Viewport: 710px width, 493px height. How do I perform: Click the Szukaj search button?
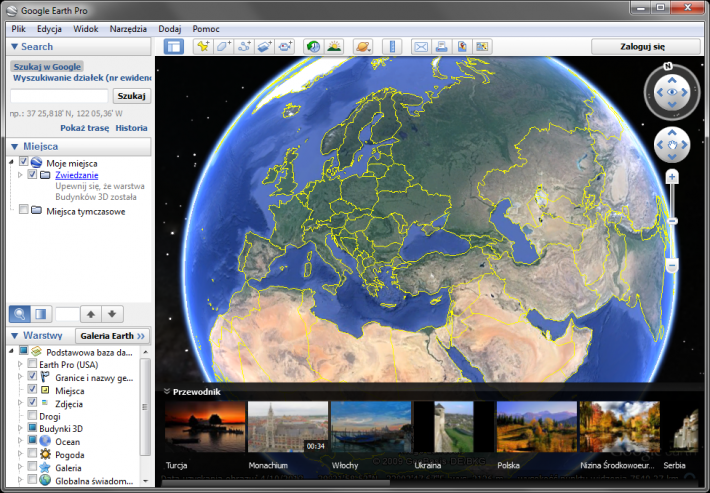[x=131, y=96]
